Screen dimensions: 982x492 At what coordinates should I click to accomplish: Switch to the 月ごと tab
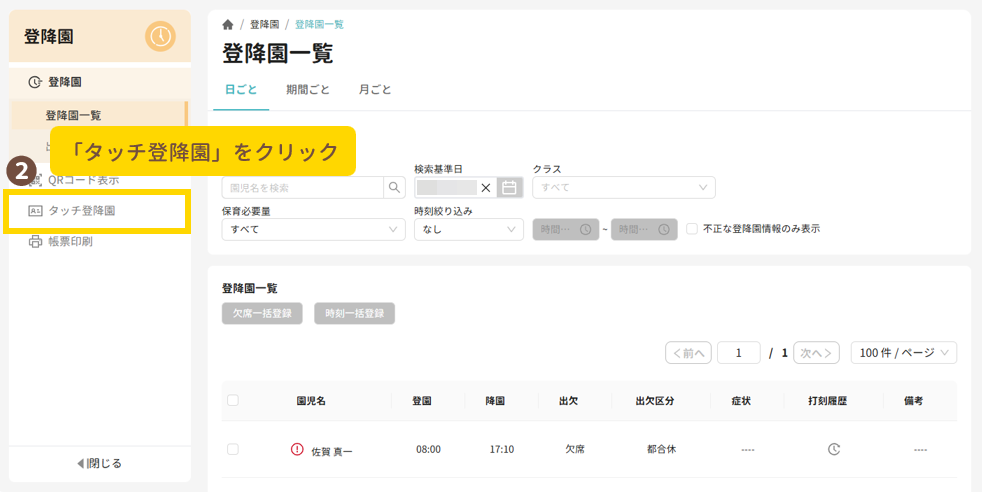tap(375, 89)
